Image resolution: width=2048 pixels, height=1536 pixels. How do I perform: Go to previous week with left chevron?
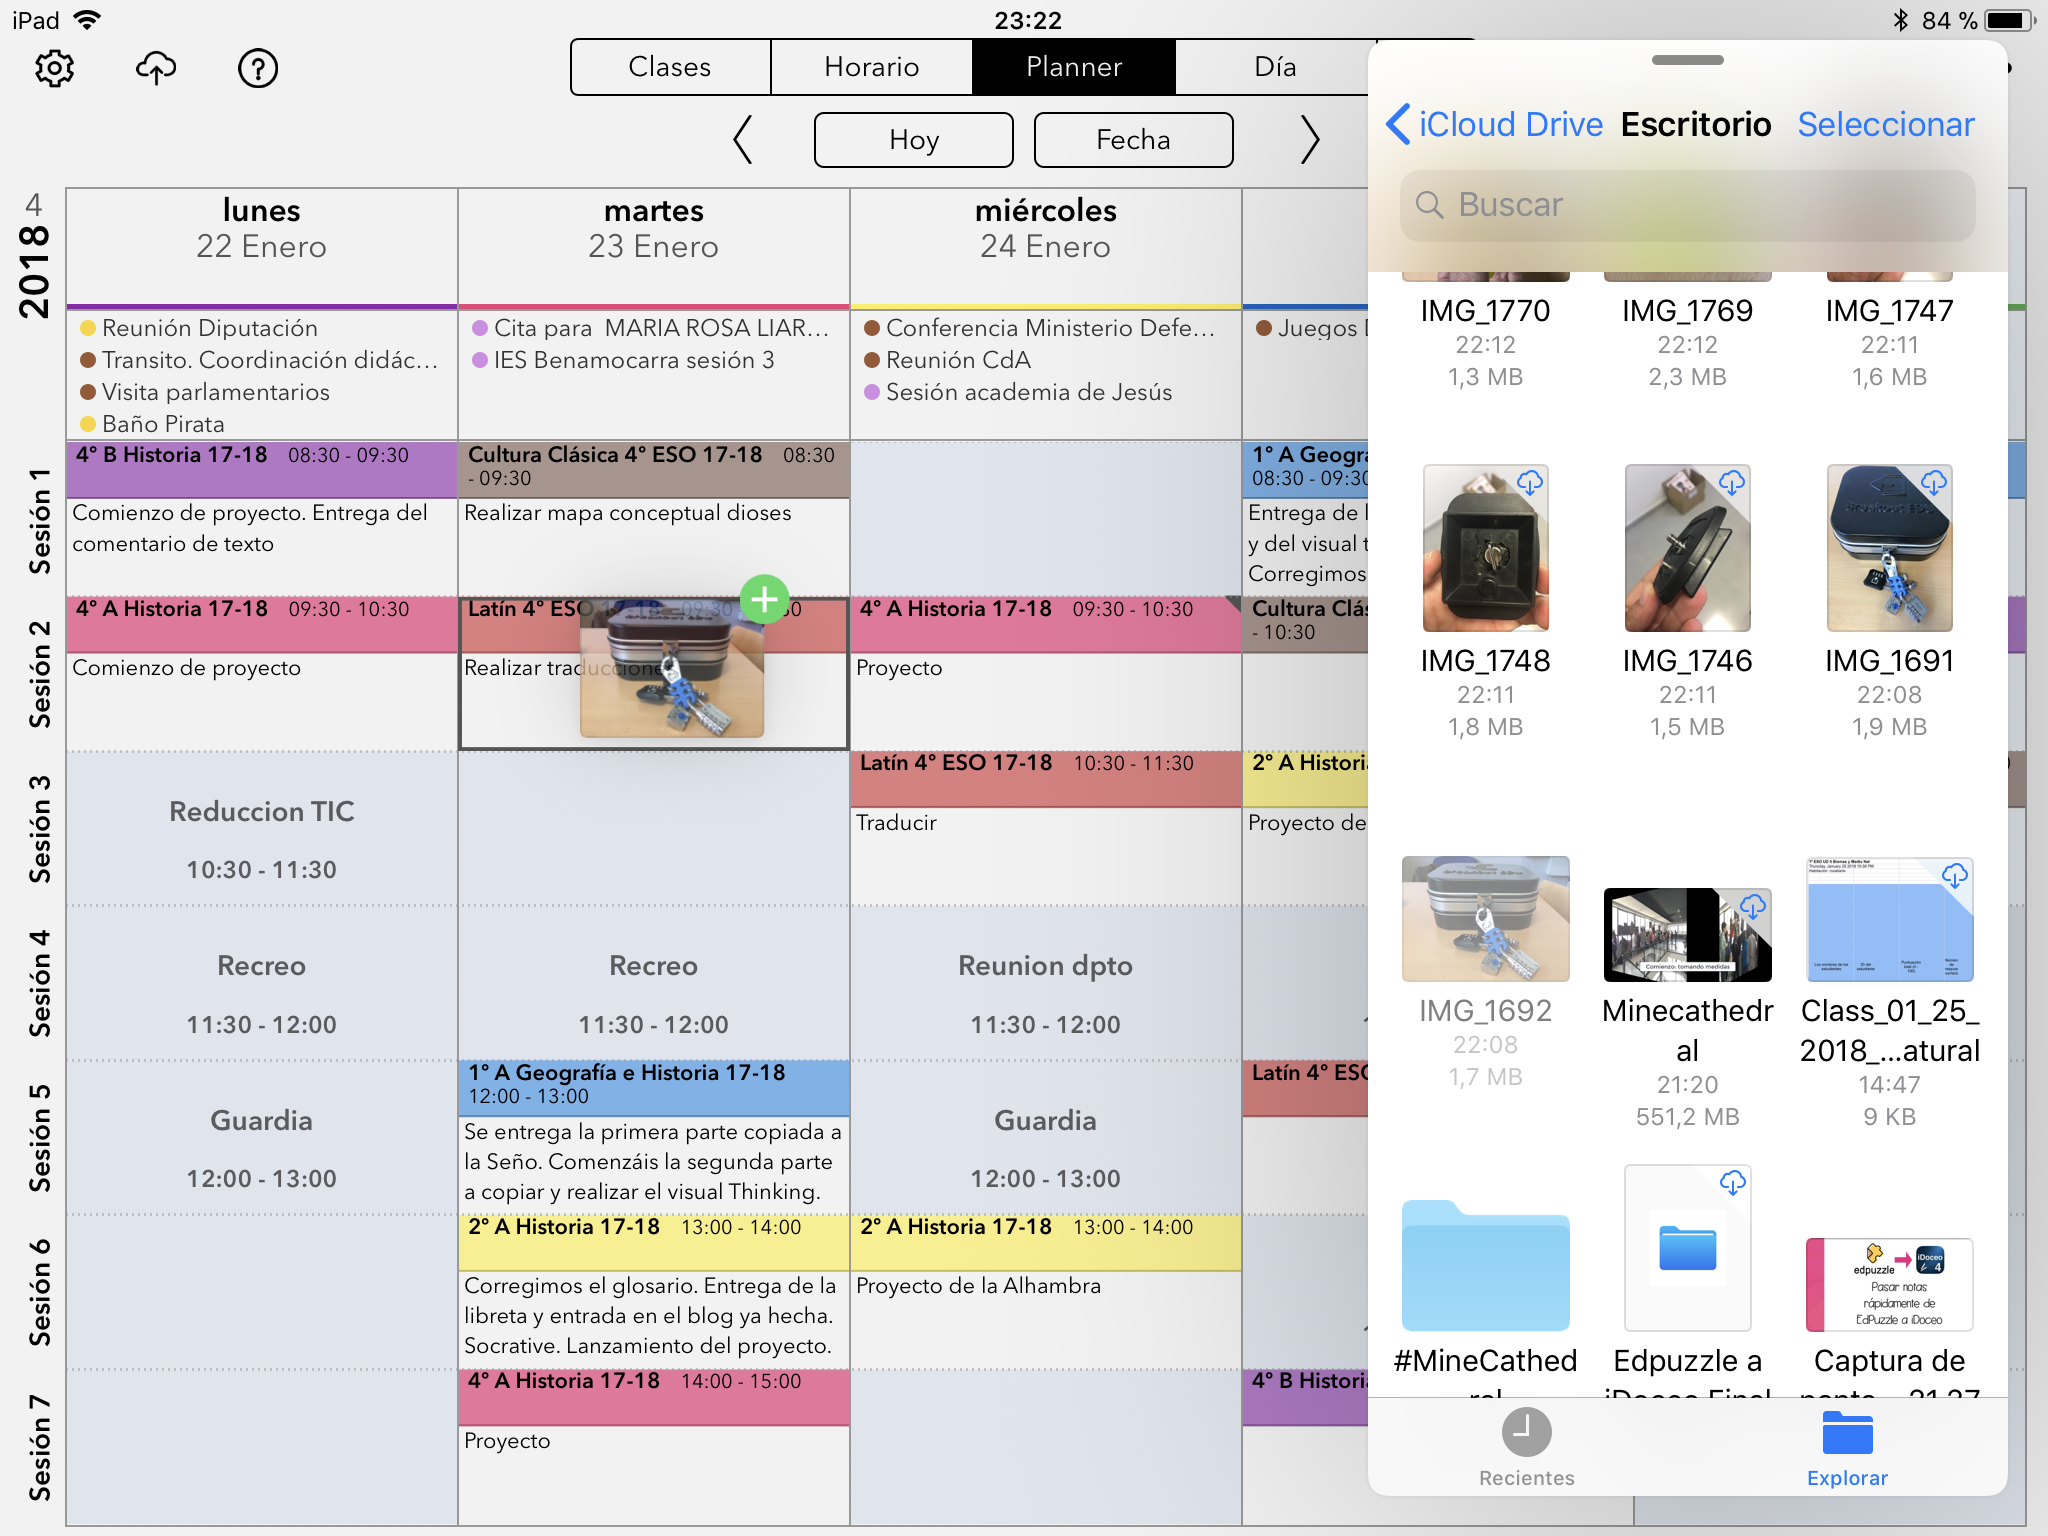[x=742, y=139]
